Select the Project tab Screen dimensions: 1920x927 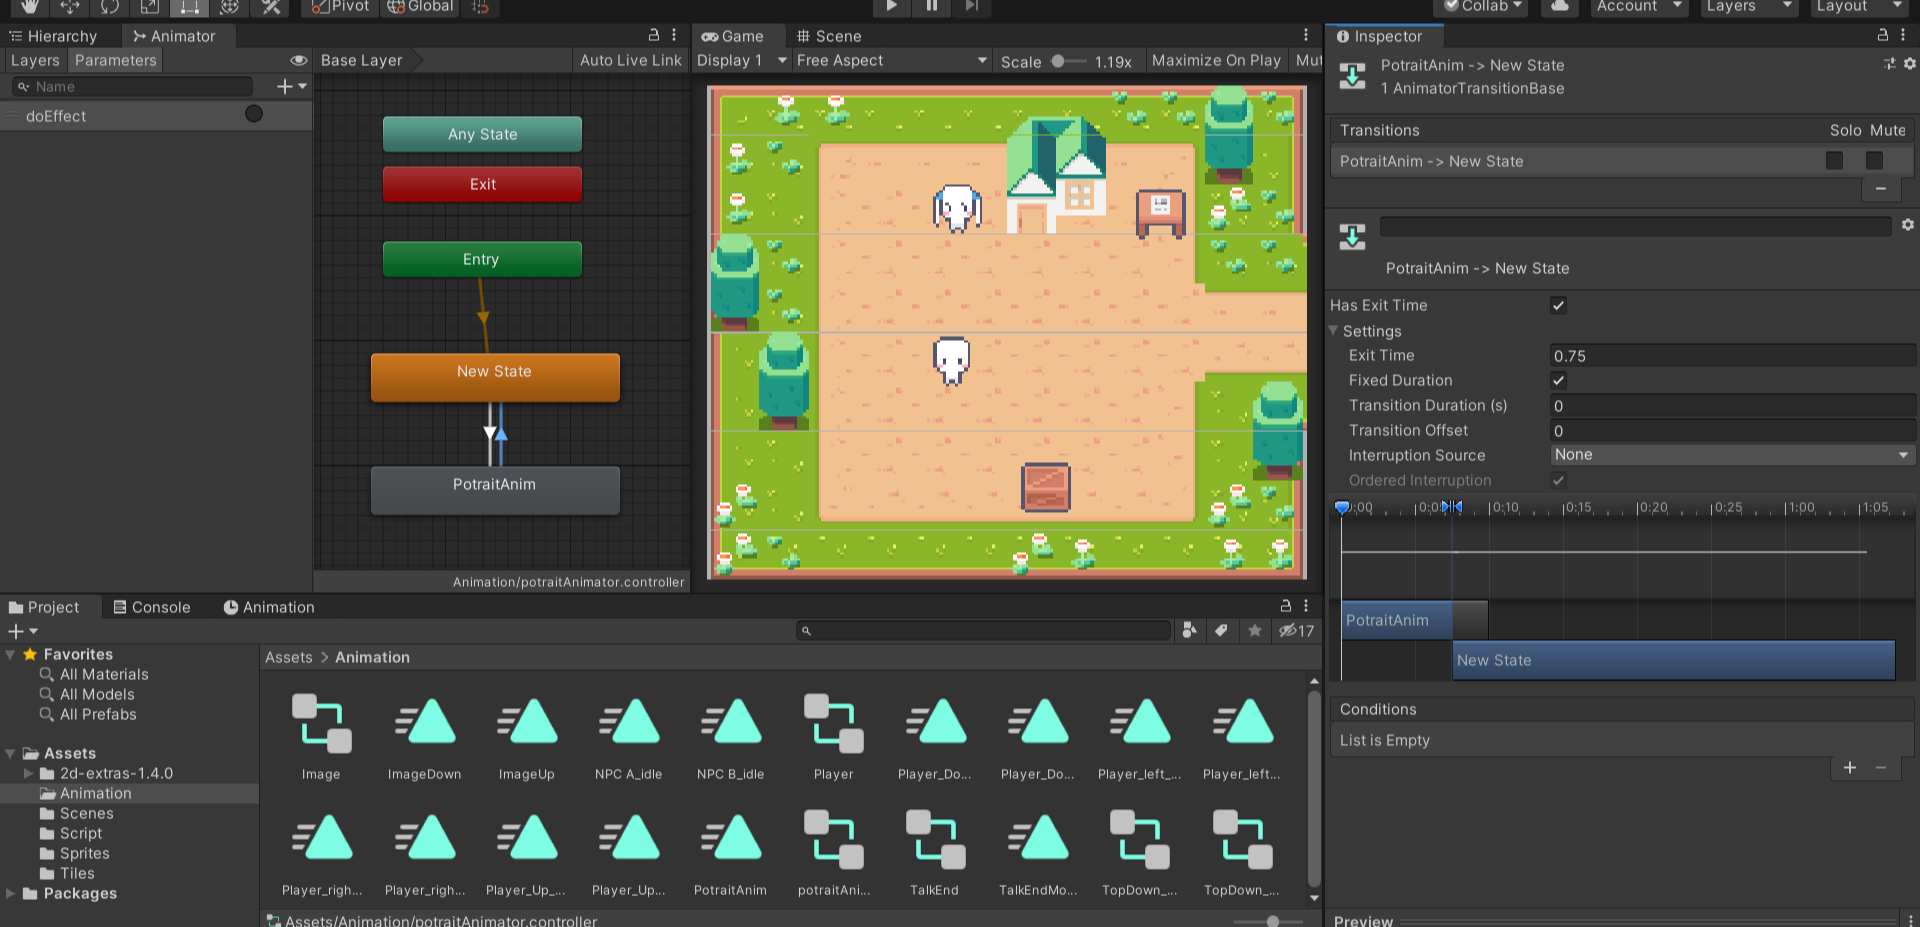pos(43,607)
